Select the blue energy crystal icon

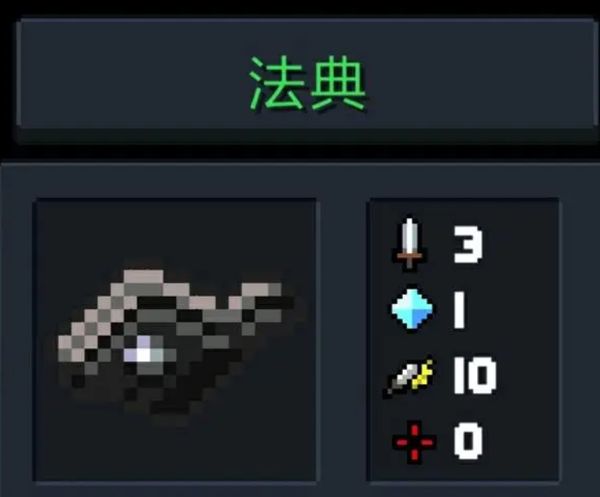[x=412, y=309]
